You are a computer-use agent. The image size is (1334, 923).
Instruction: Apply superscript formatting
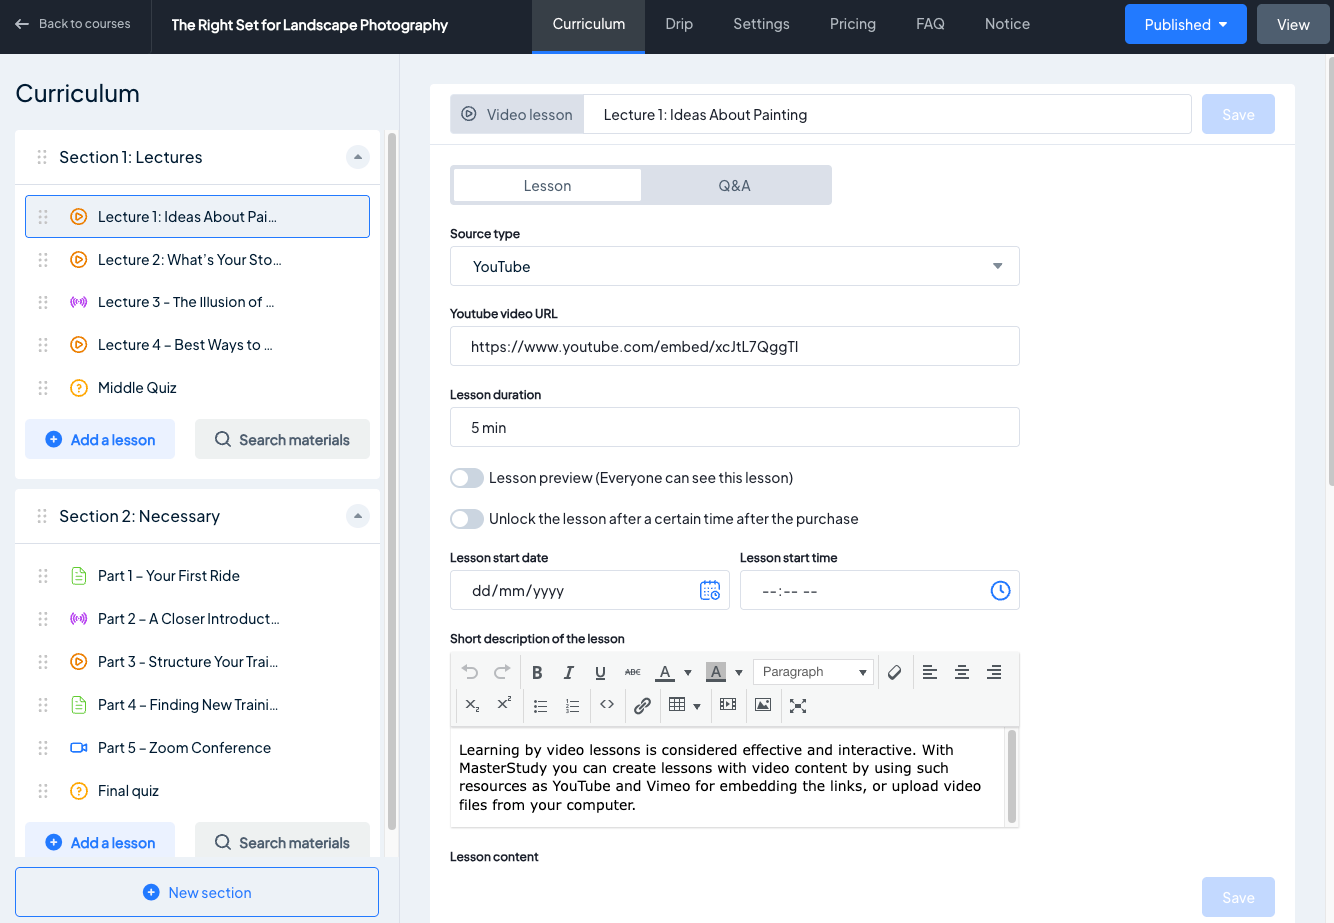(504, 705)
